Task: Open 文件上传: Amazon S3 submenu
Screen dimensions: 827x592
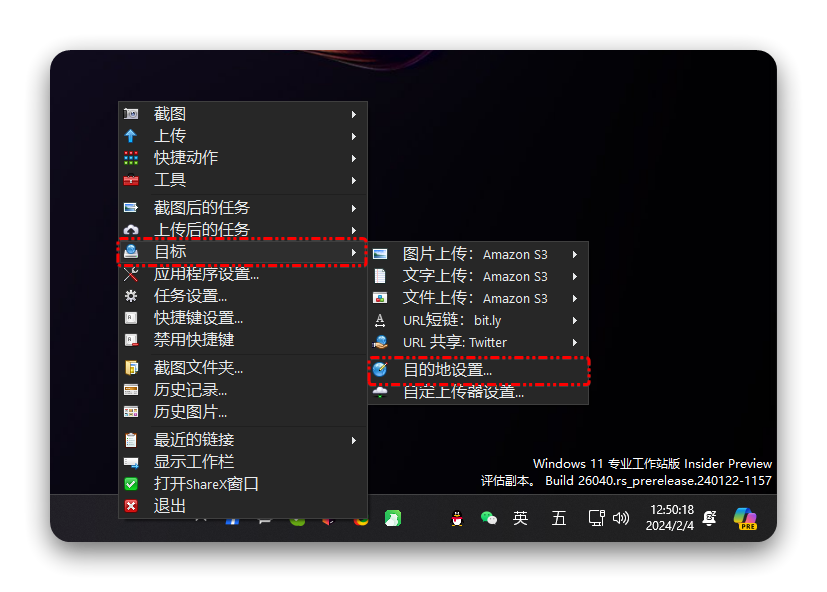Action: (x=478, y=299)
